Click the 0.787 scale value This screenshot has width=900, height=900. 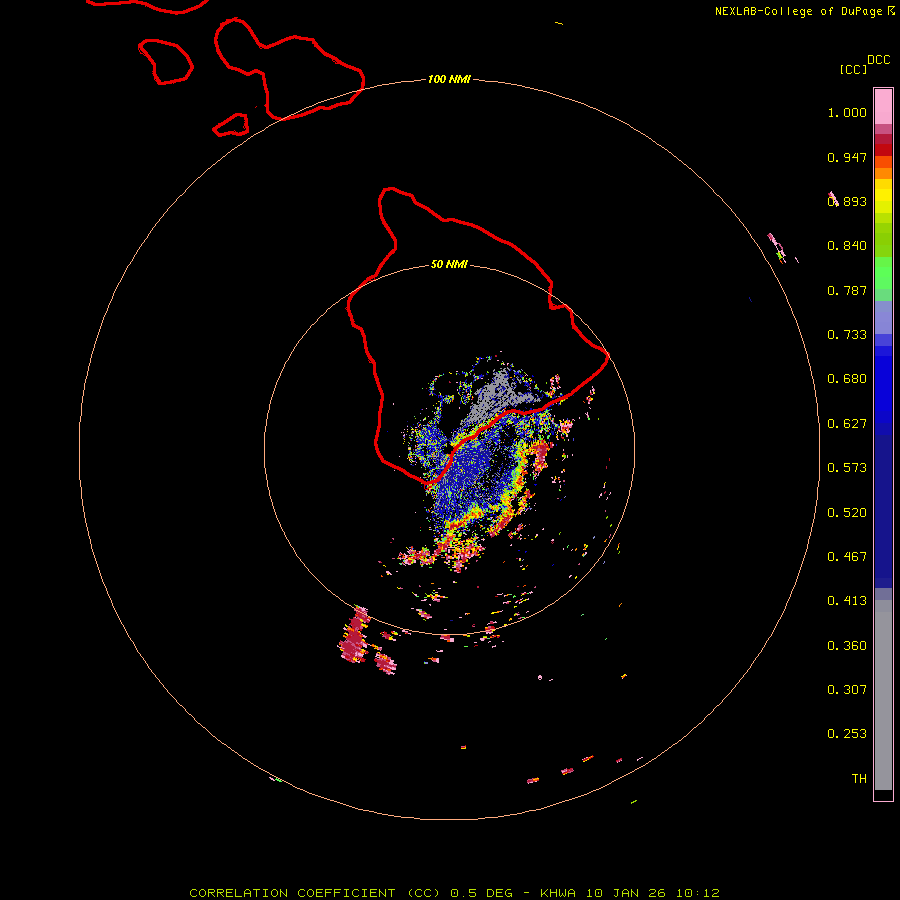[x=847, y=290]
